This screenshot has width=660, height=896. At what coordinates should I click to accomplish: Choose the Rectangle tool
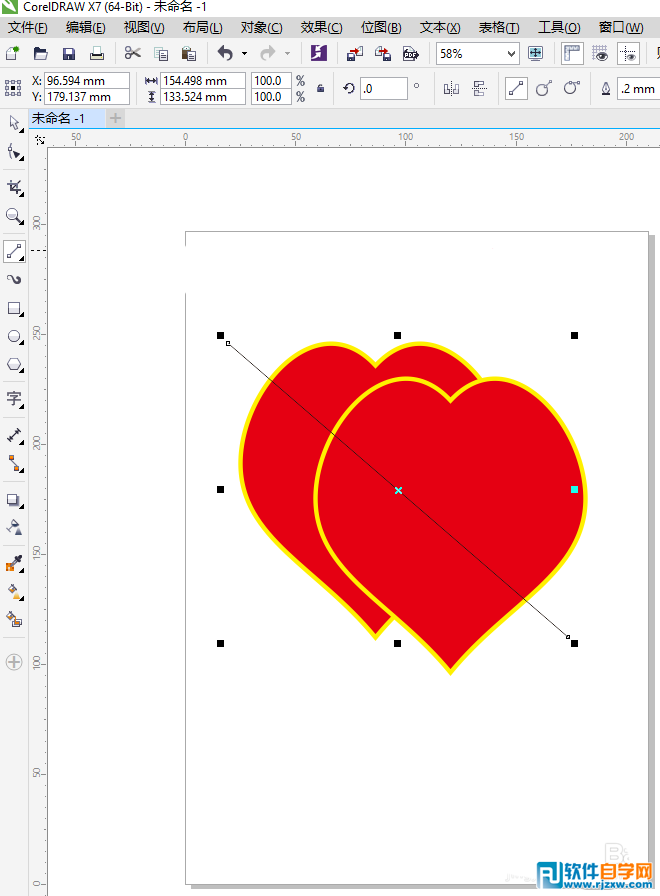(x=14, y=308)
